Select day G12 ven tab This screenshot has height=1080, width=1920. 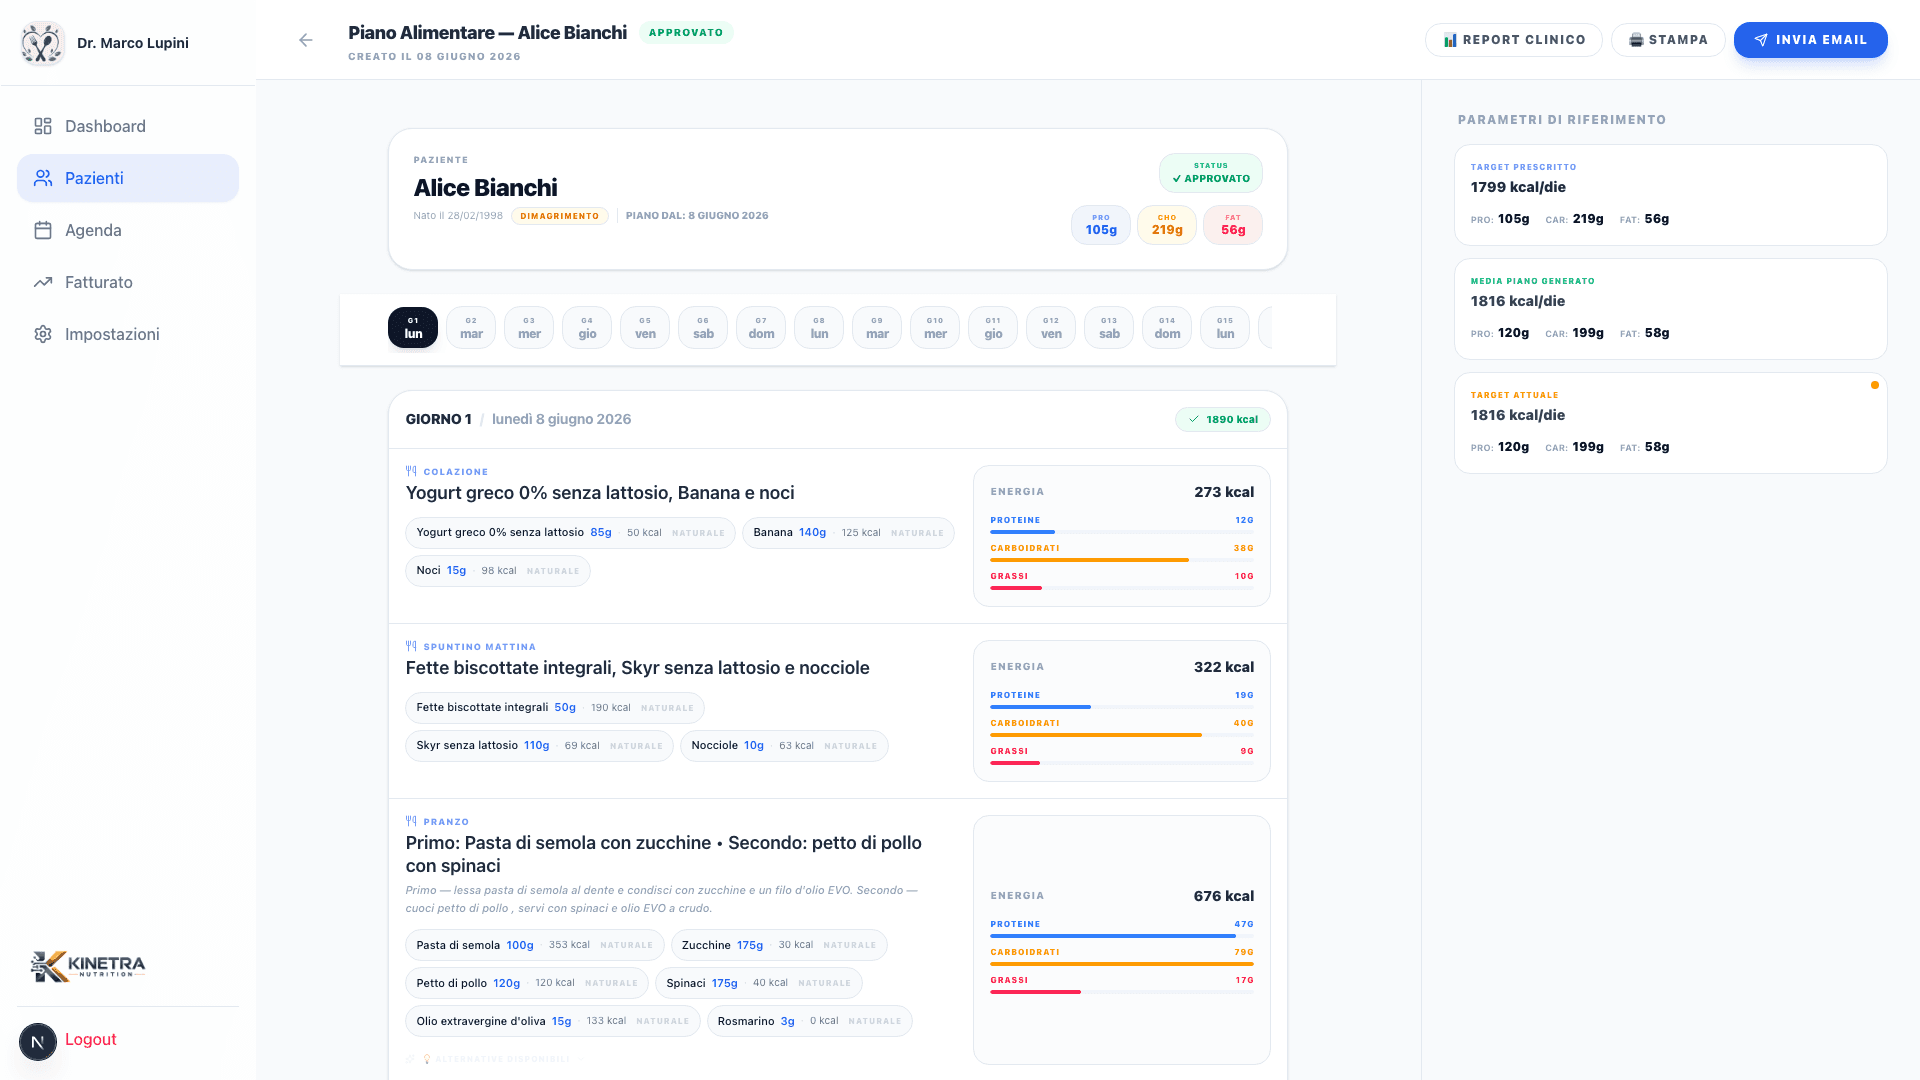[1051, 328]
